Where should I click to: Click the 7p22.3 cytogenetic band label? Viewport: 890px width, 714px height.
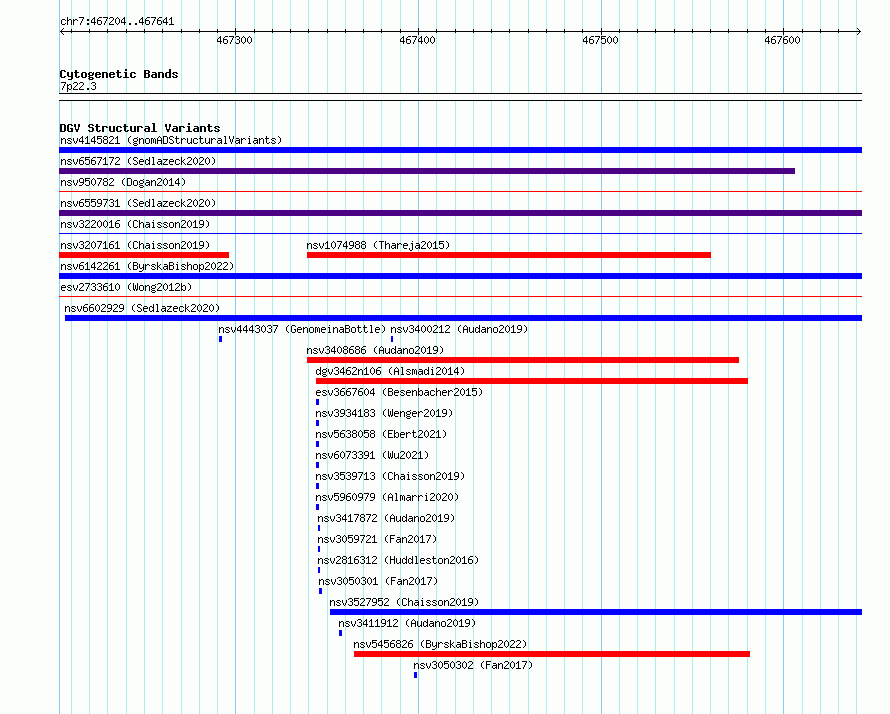click(x=78, y=86)
